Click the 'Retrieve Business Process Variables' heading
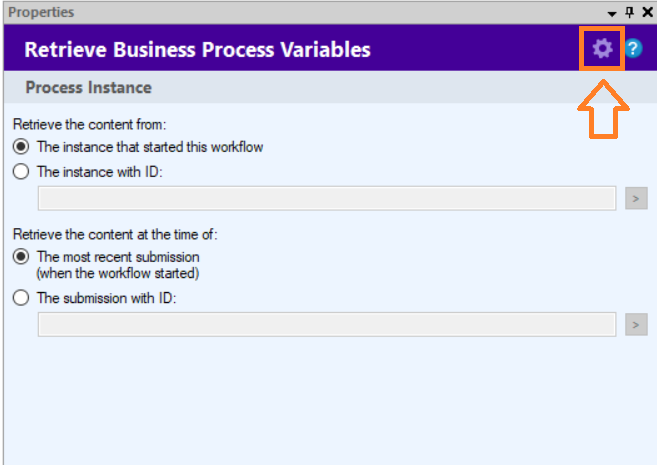This screenshot has width=657, height=465. point(197,49)
